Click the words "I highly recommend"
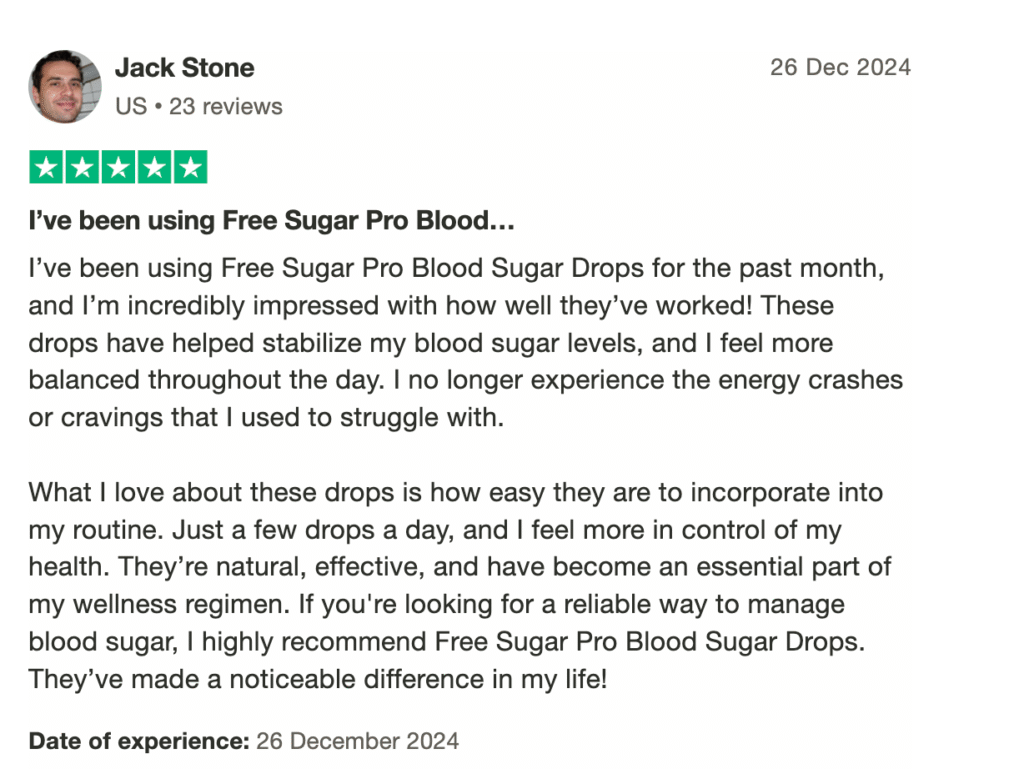This screenshot has height=769, width=1024. coord(305,641)
